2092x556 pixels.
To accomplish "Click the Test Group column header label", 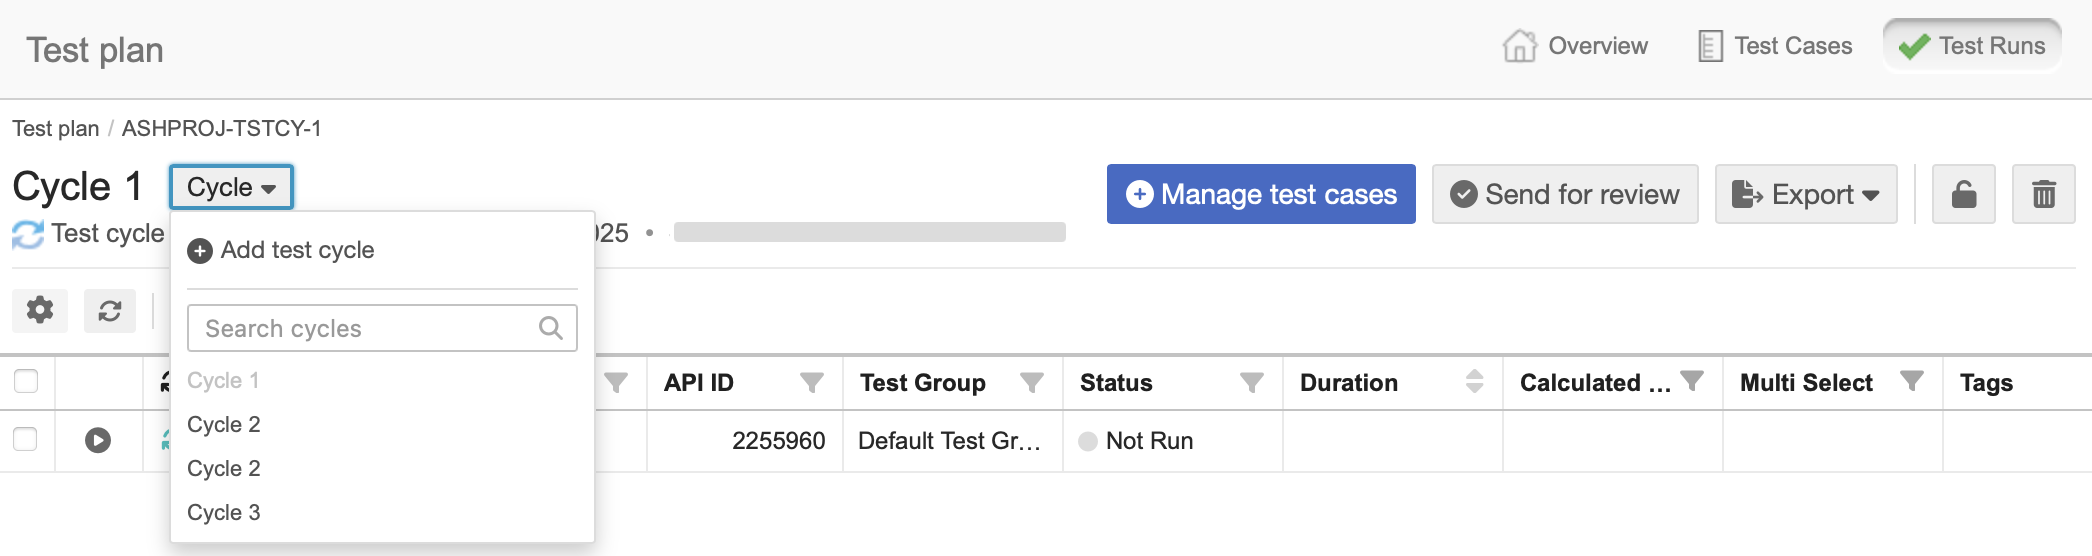I will [x=923, y=383].
